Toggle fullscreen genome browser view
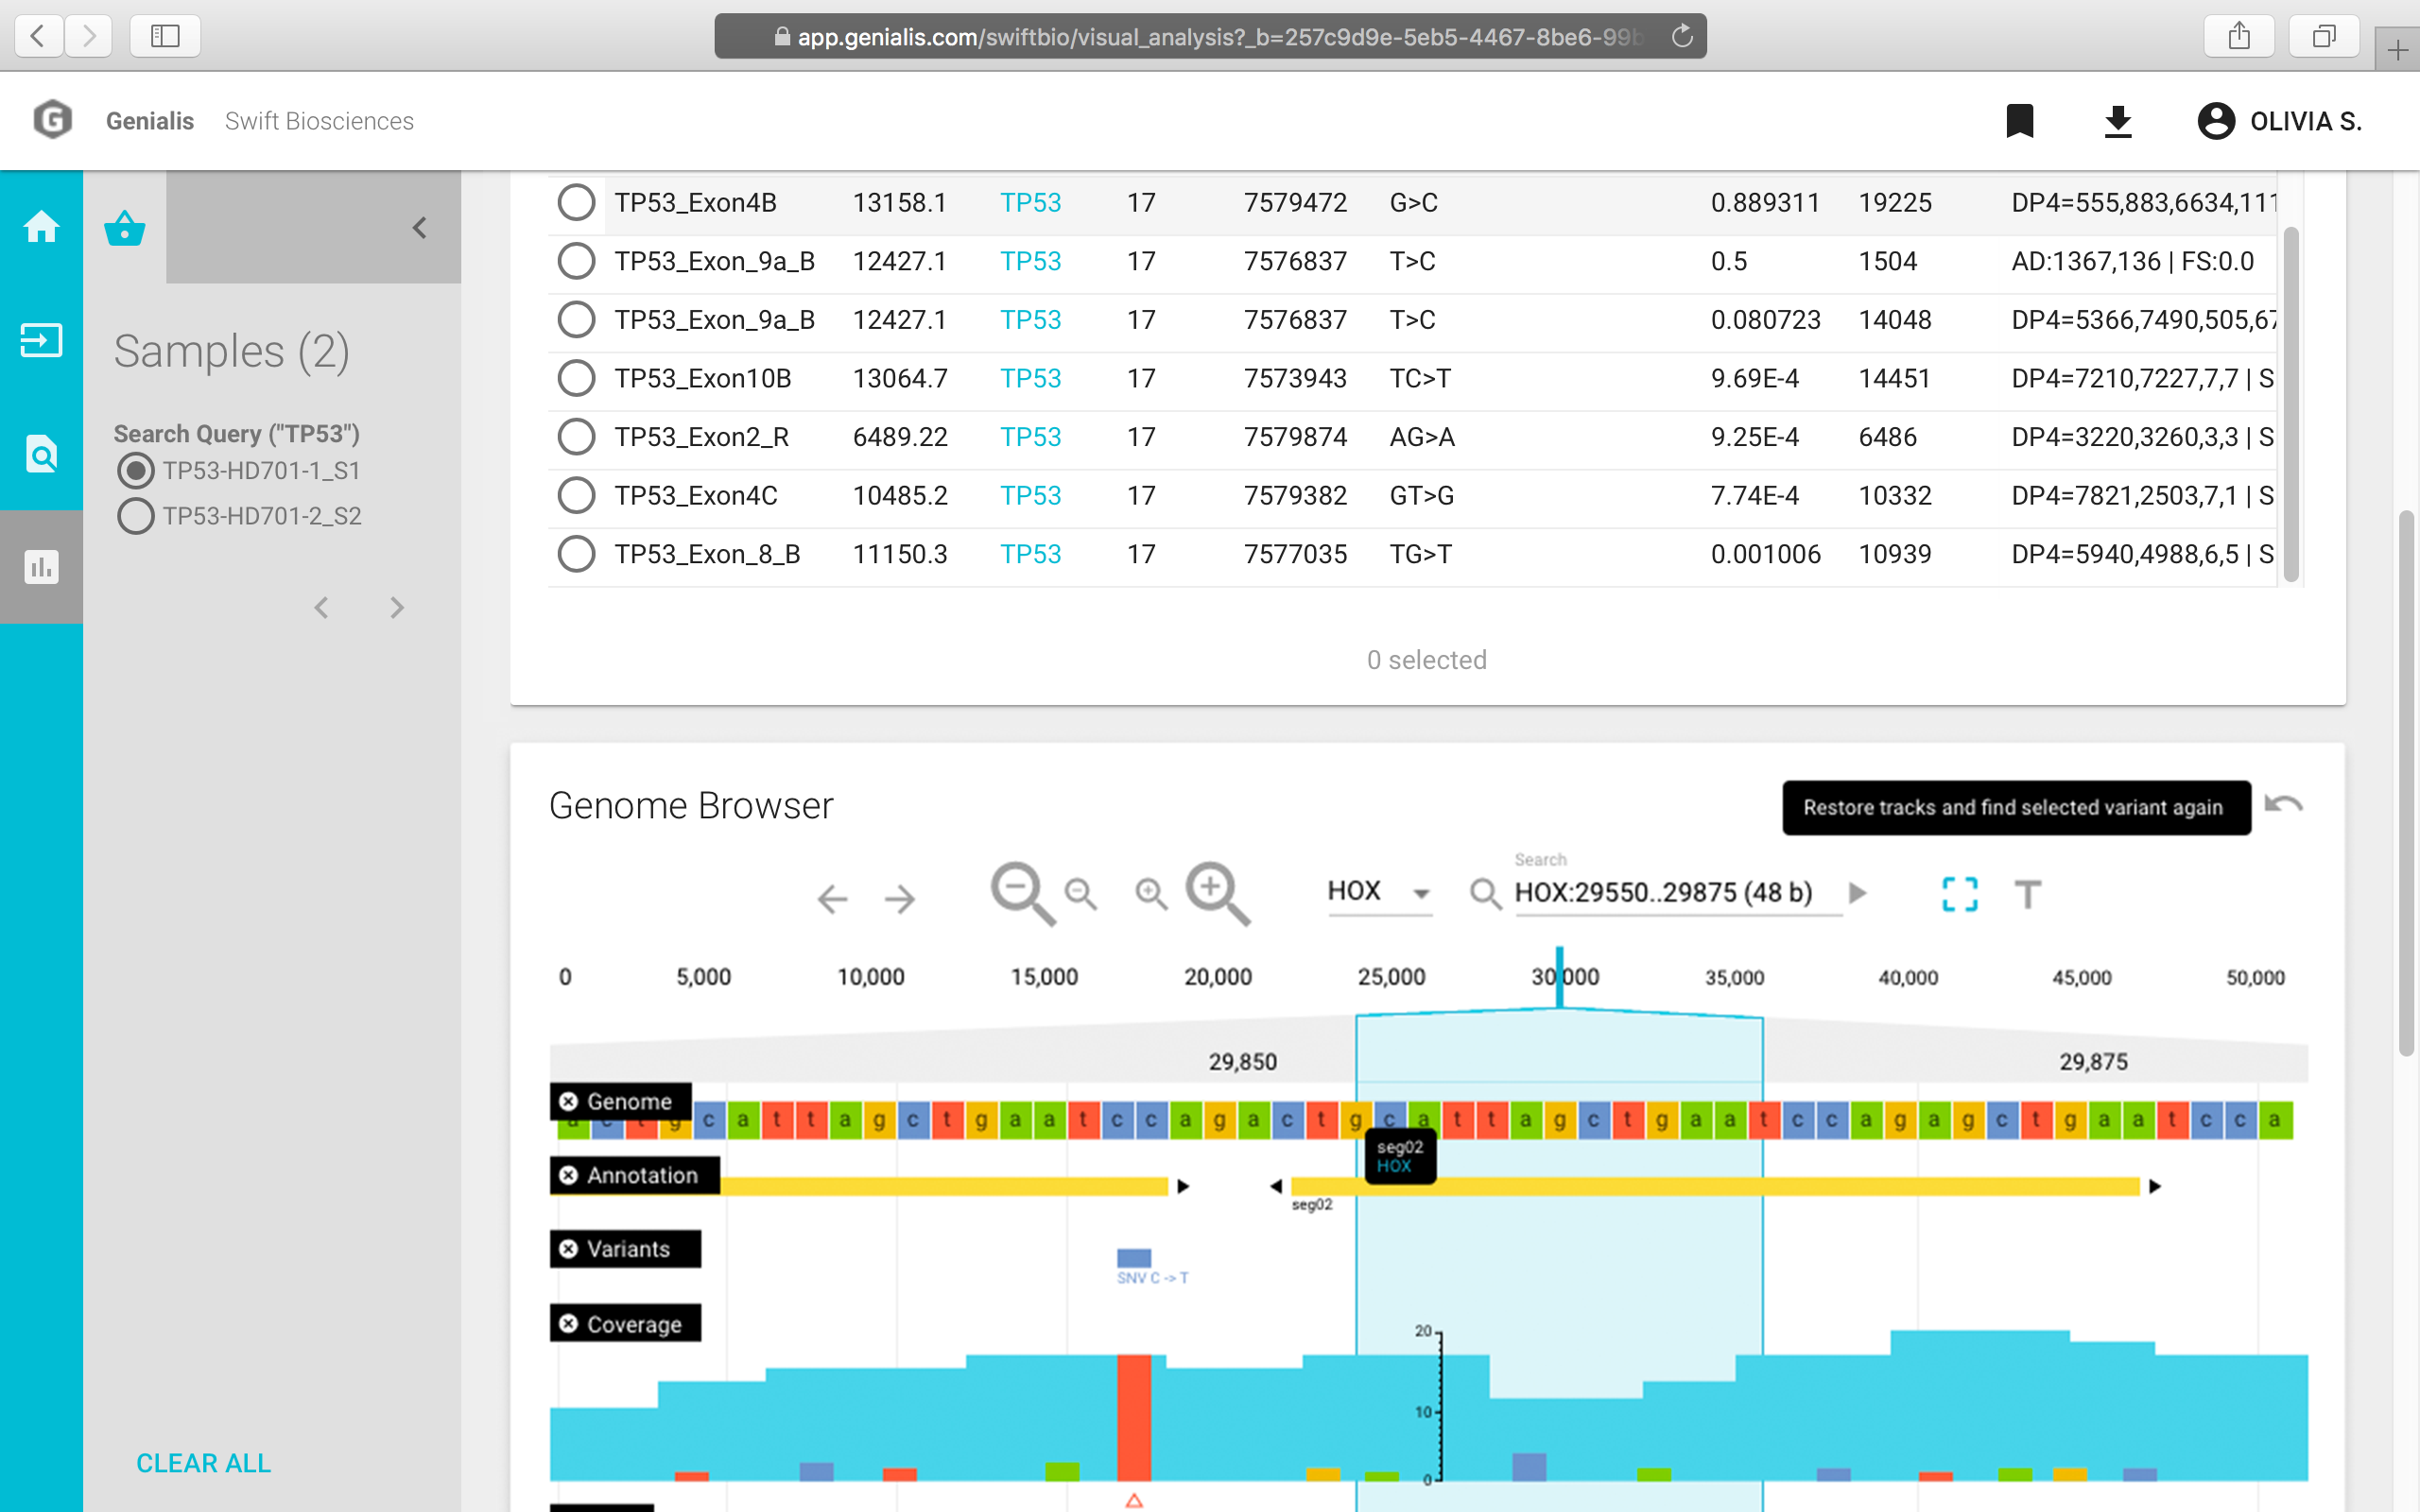The width and height of the screenshot is (2420, 1512). (x=1959, y=894)
